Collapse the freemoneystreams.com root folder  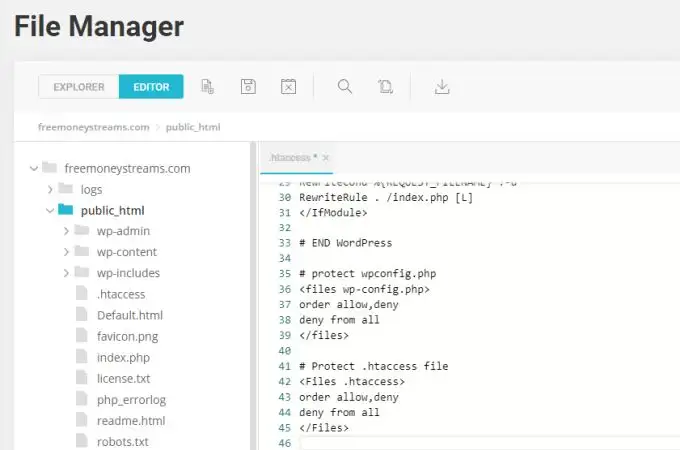point(34,168)
